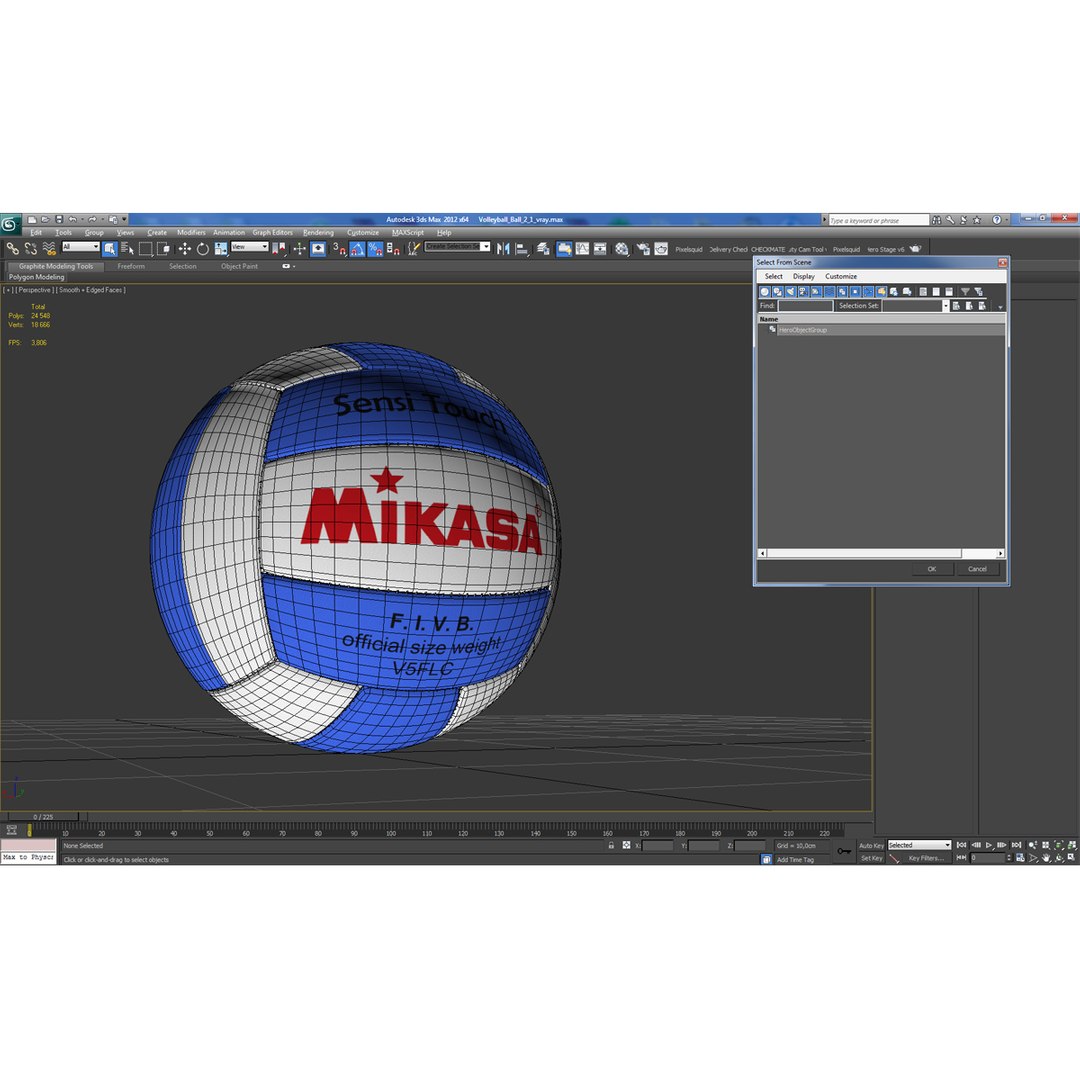Click the Unlink Selection tool
The height and width of the screenshot is (1080, 1080).
point(30,249)
